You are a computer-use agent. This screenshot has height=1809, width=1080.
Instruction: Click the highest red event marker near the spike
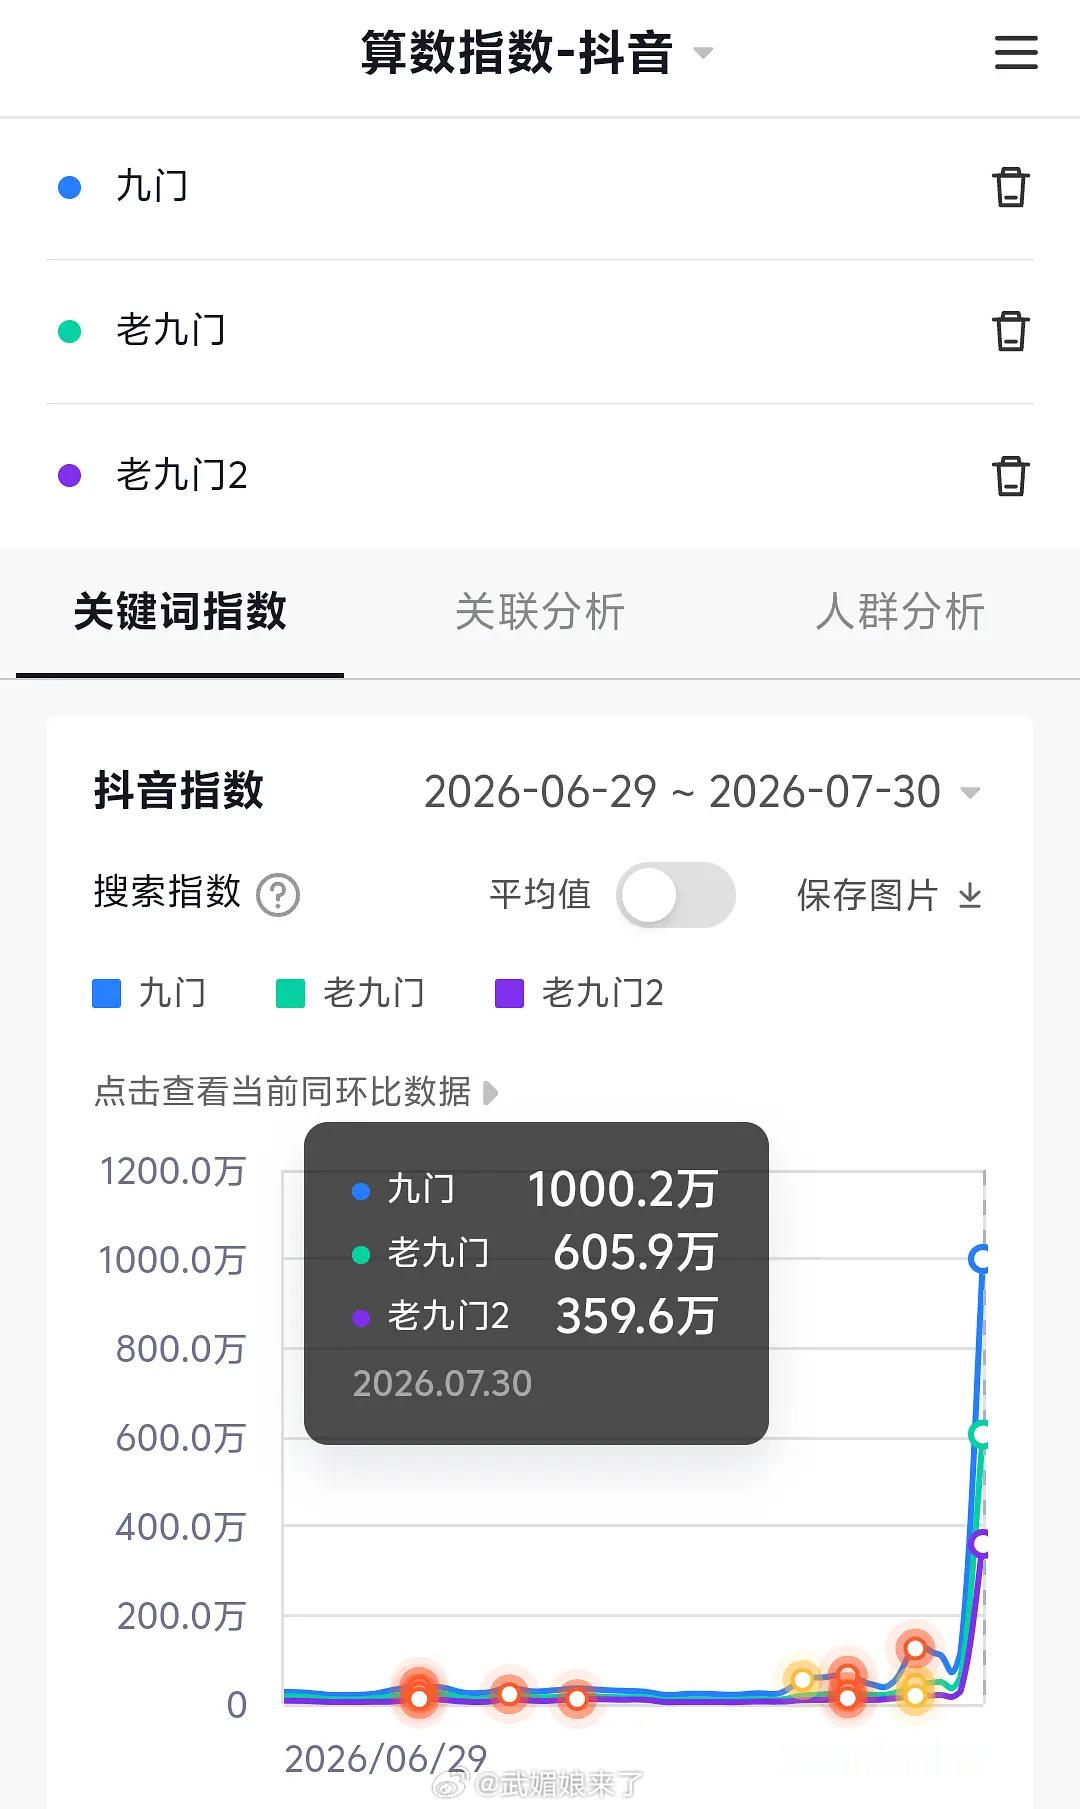tap(915, 1648)
